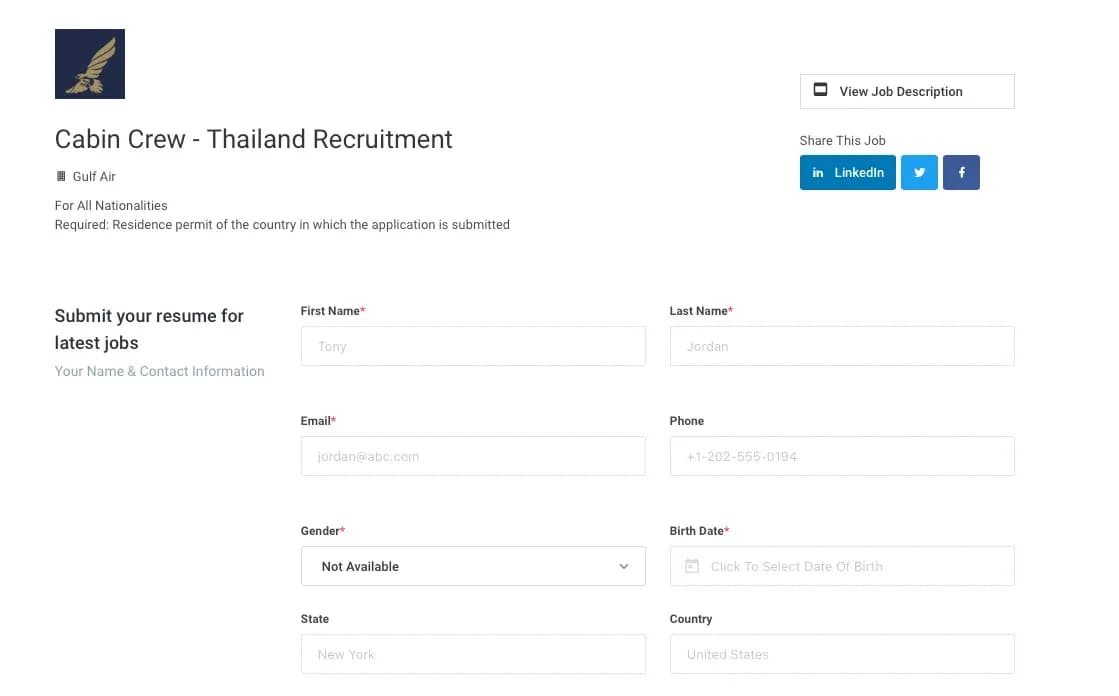Click the Gender dropdown chevron arrow

point(624,566)
